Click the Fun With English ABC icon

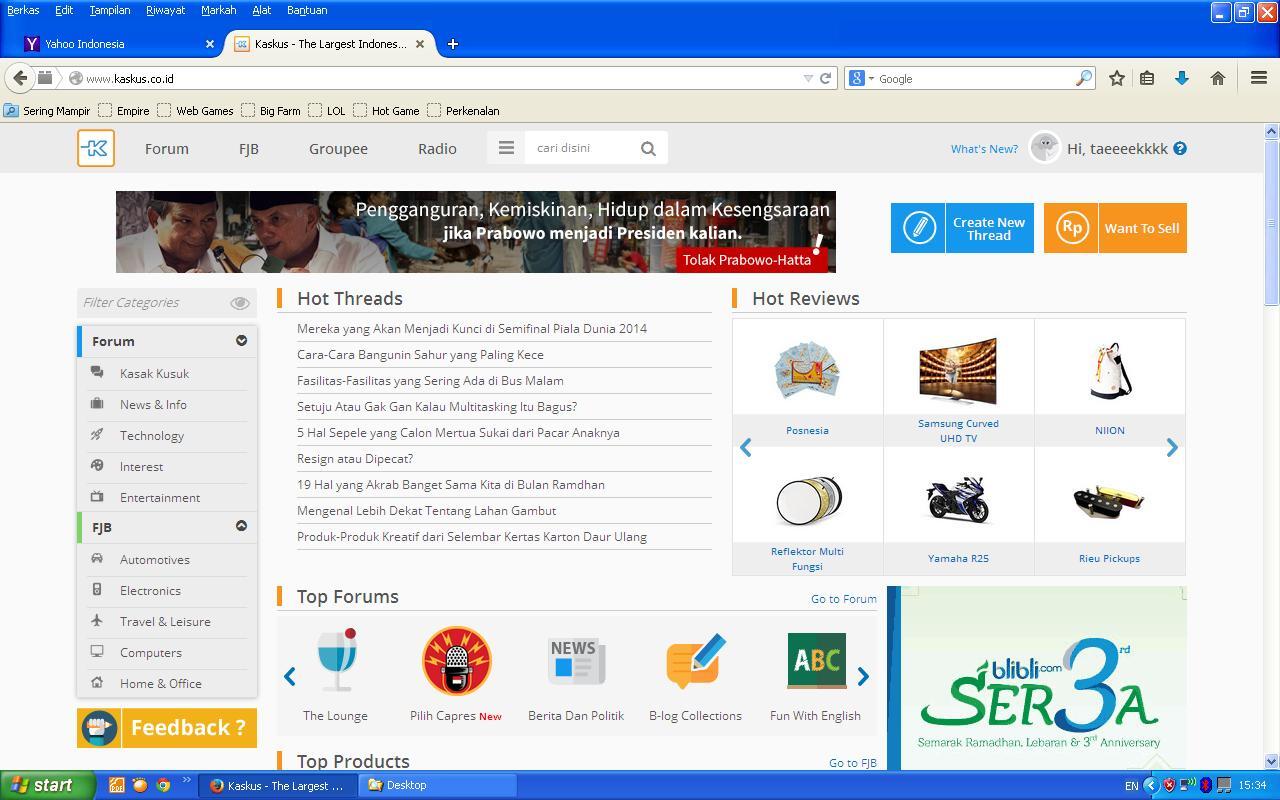pyautogui.click(x=816, y=660)
